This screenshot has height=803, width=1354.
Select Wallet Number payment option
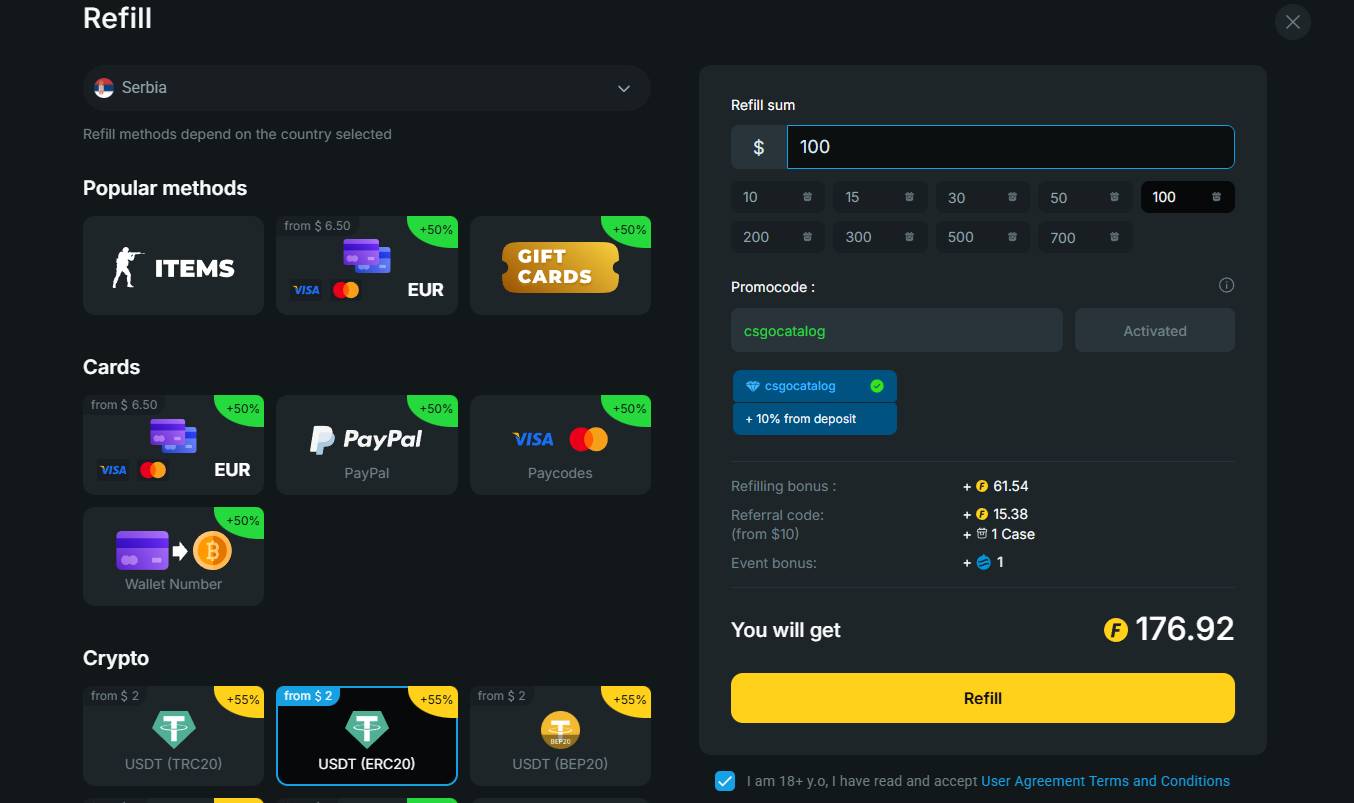(173, 556)
